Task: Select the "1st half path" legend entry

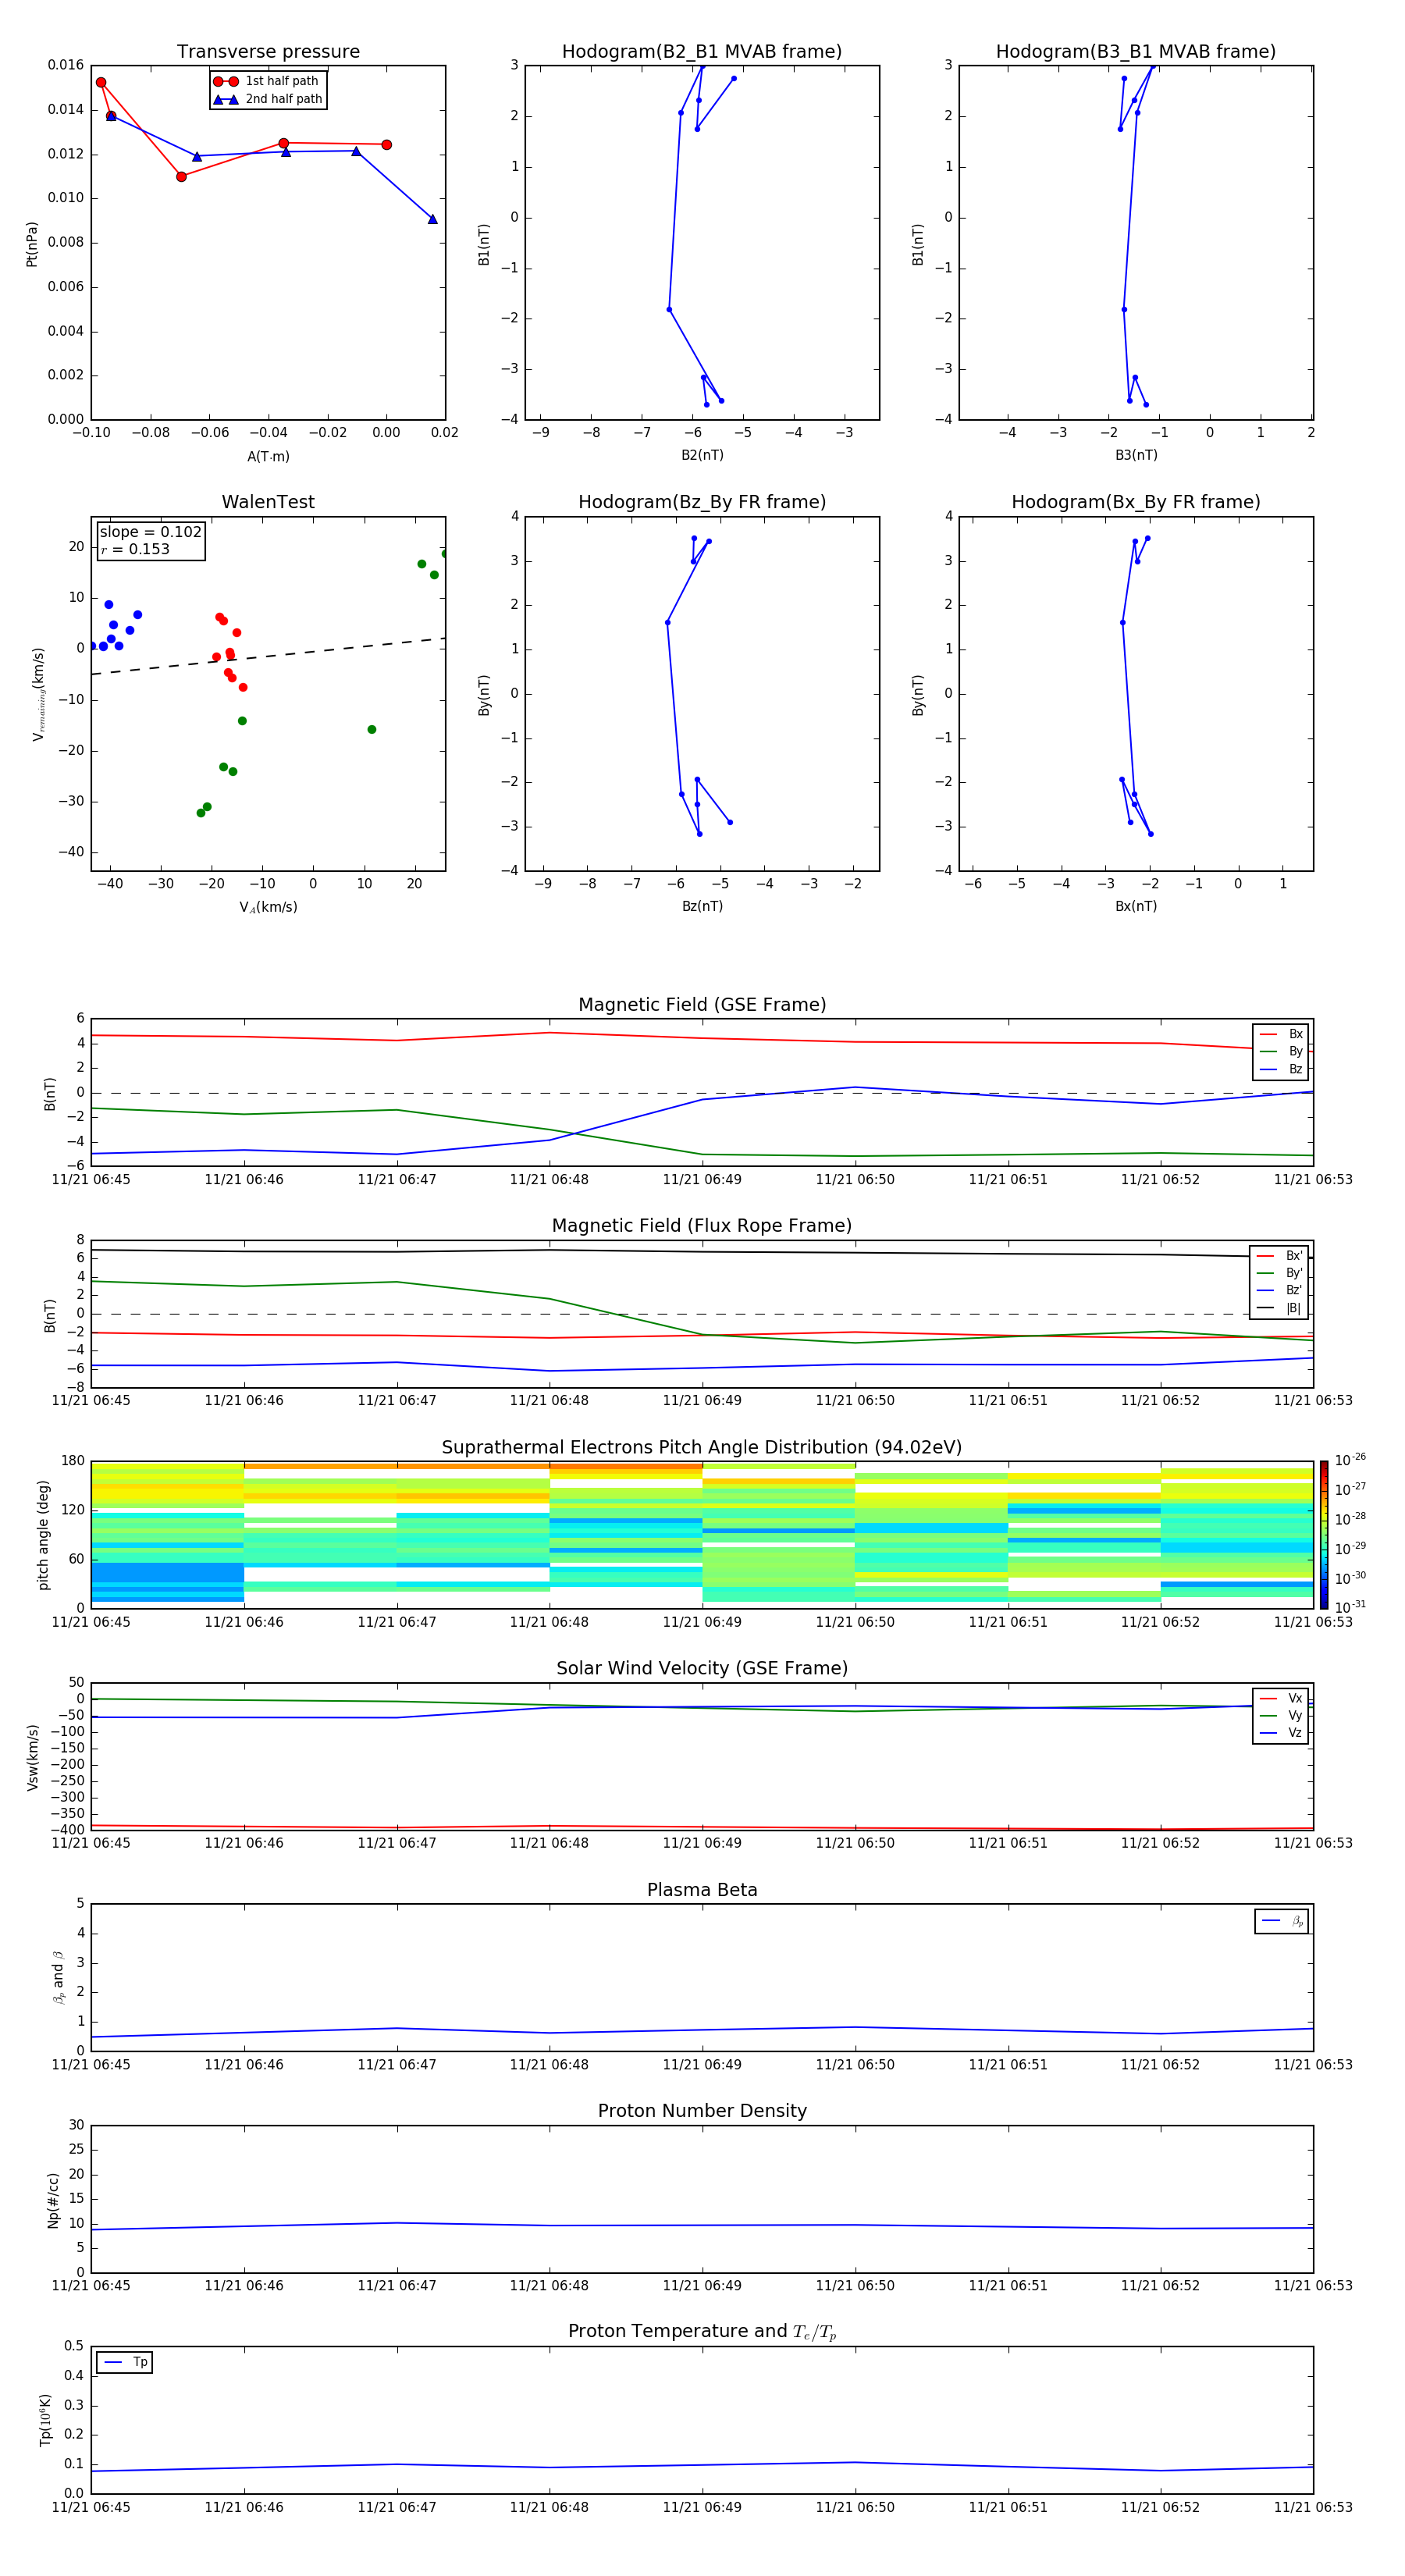Action: coord(267,81)
